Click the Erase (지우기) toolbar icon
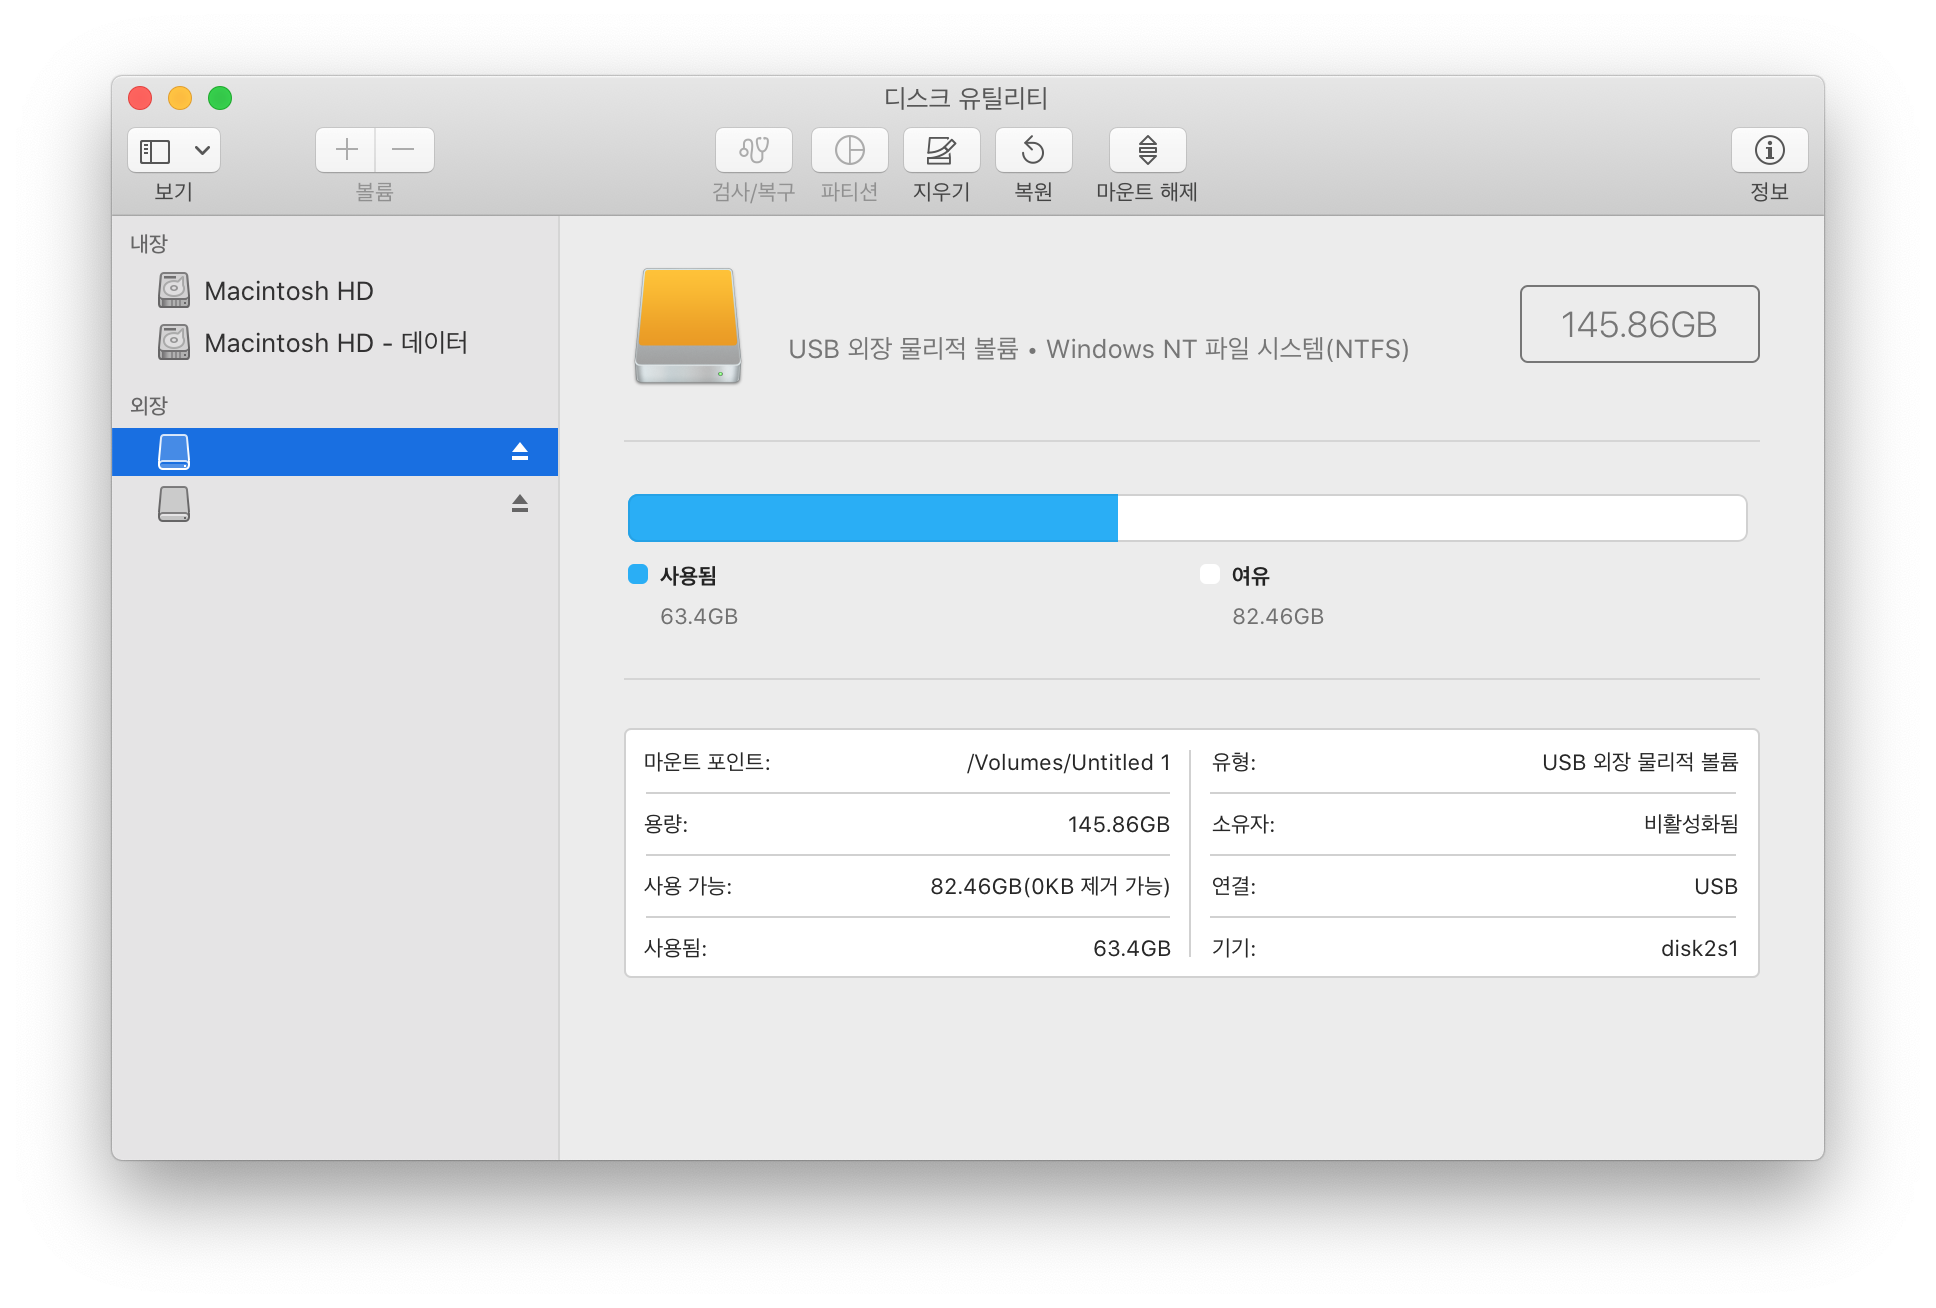This screenshot has height=1308, width=1936. point(941,150)
